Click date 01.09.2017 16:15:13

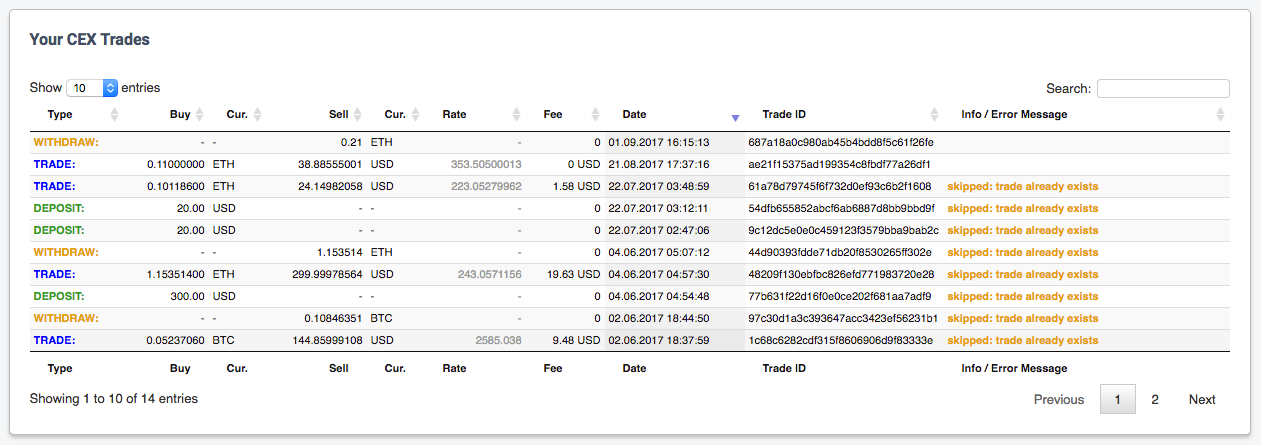658,142
